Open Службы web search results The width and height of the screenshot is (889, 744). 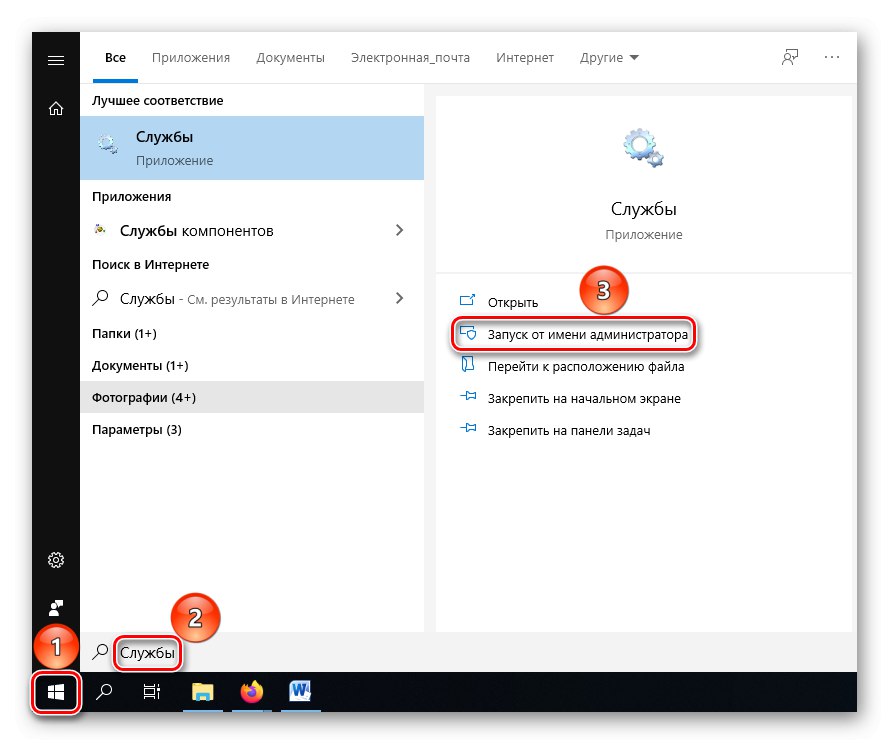click(x=252, y=298)
